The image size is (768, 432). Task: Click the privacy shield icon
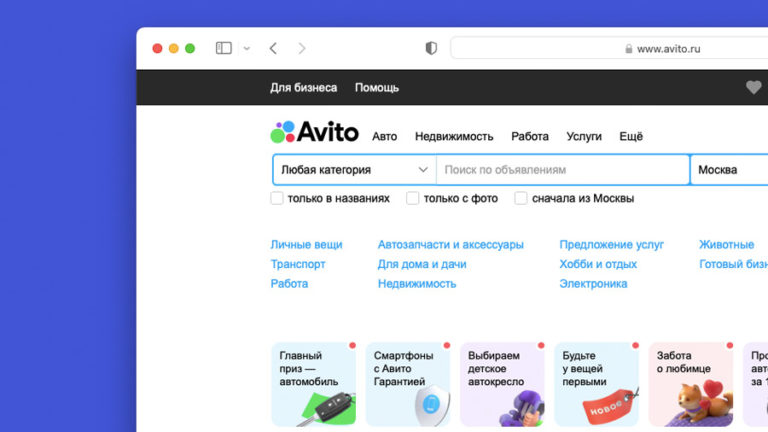pyautogui.click(x=431, y=48)
